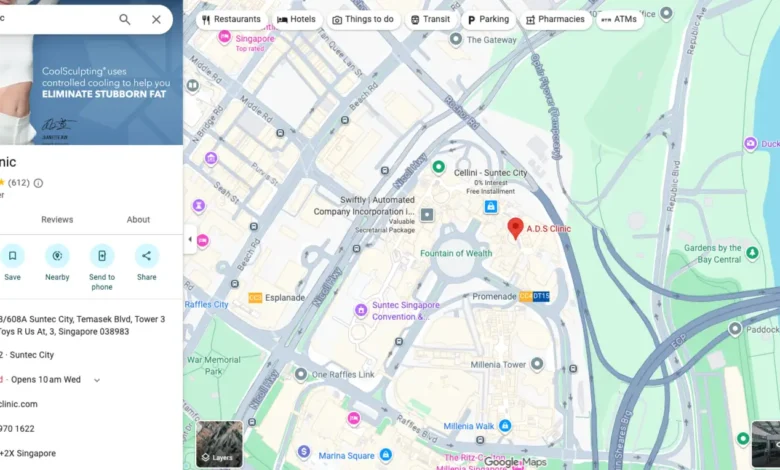Show nearby ATMs on map
The image size is (780, 470).
619,19
